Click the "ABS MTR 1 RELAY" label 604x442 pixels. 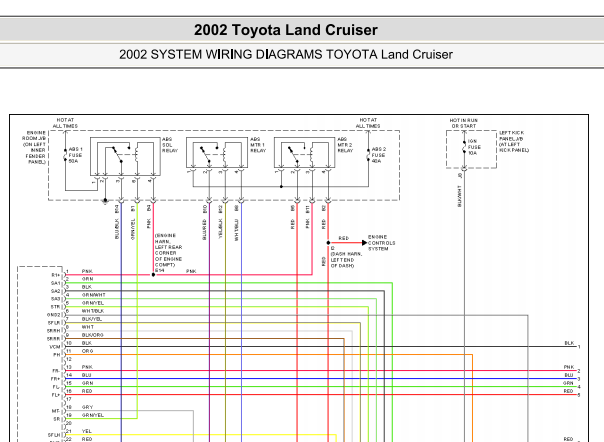point(258,145)
